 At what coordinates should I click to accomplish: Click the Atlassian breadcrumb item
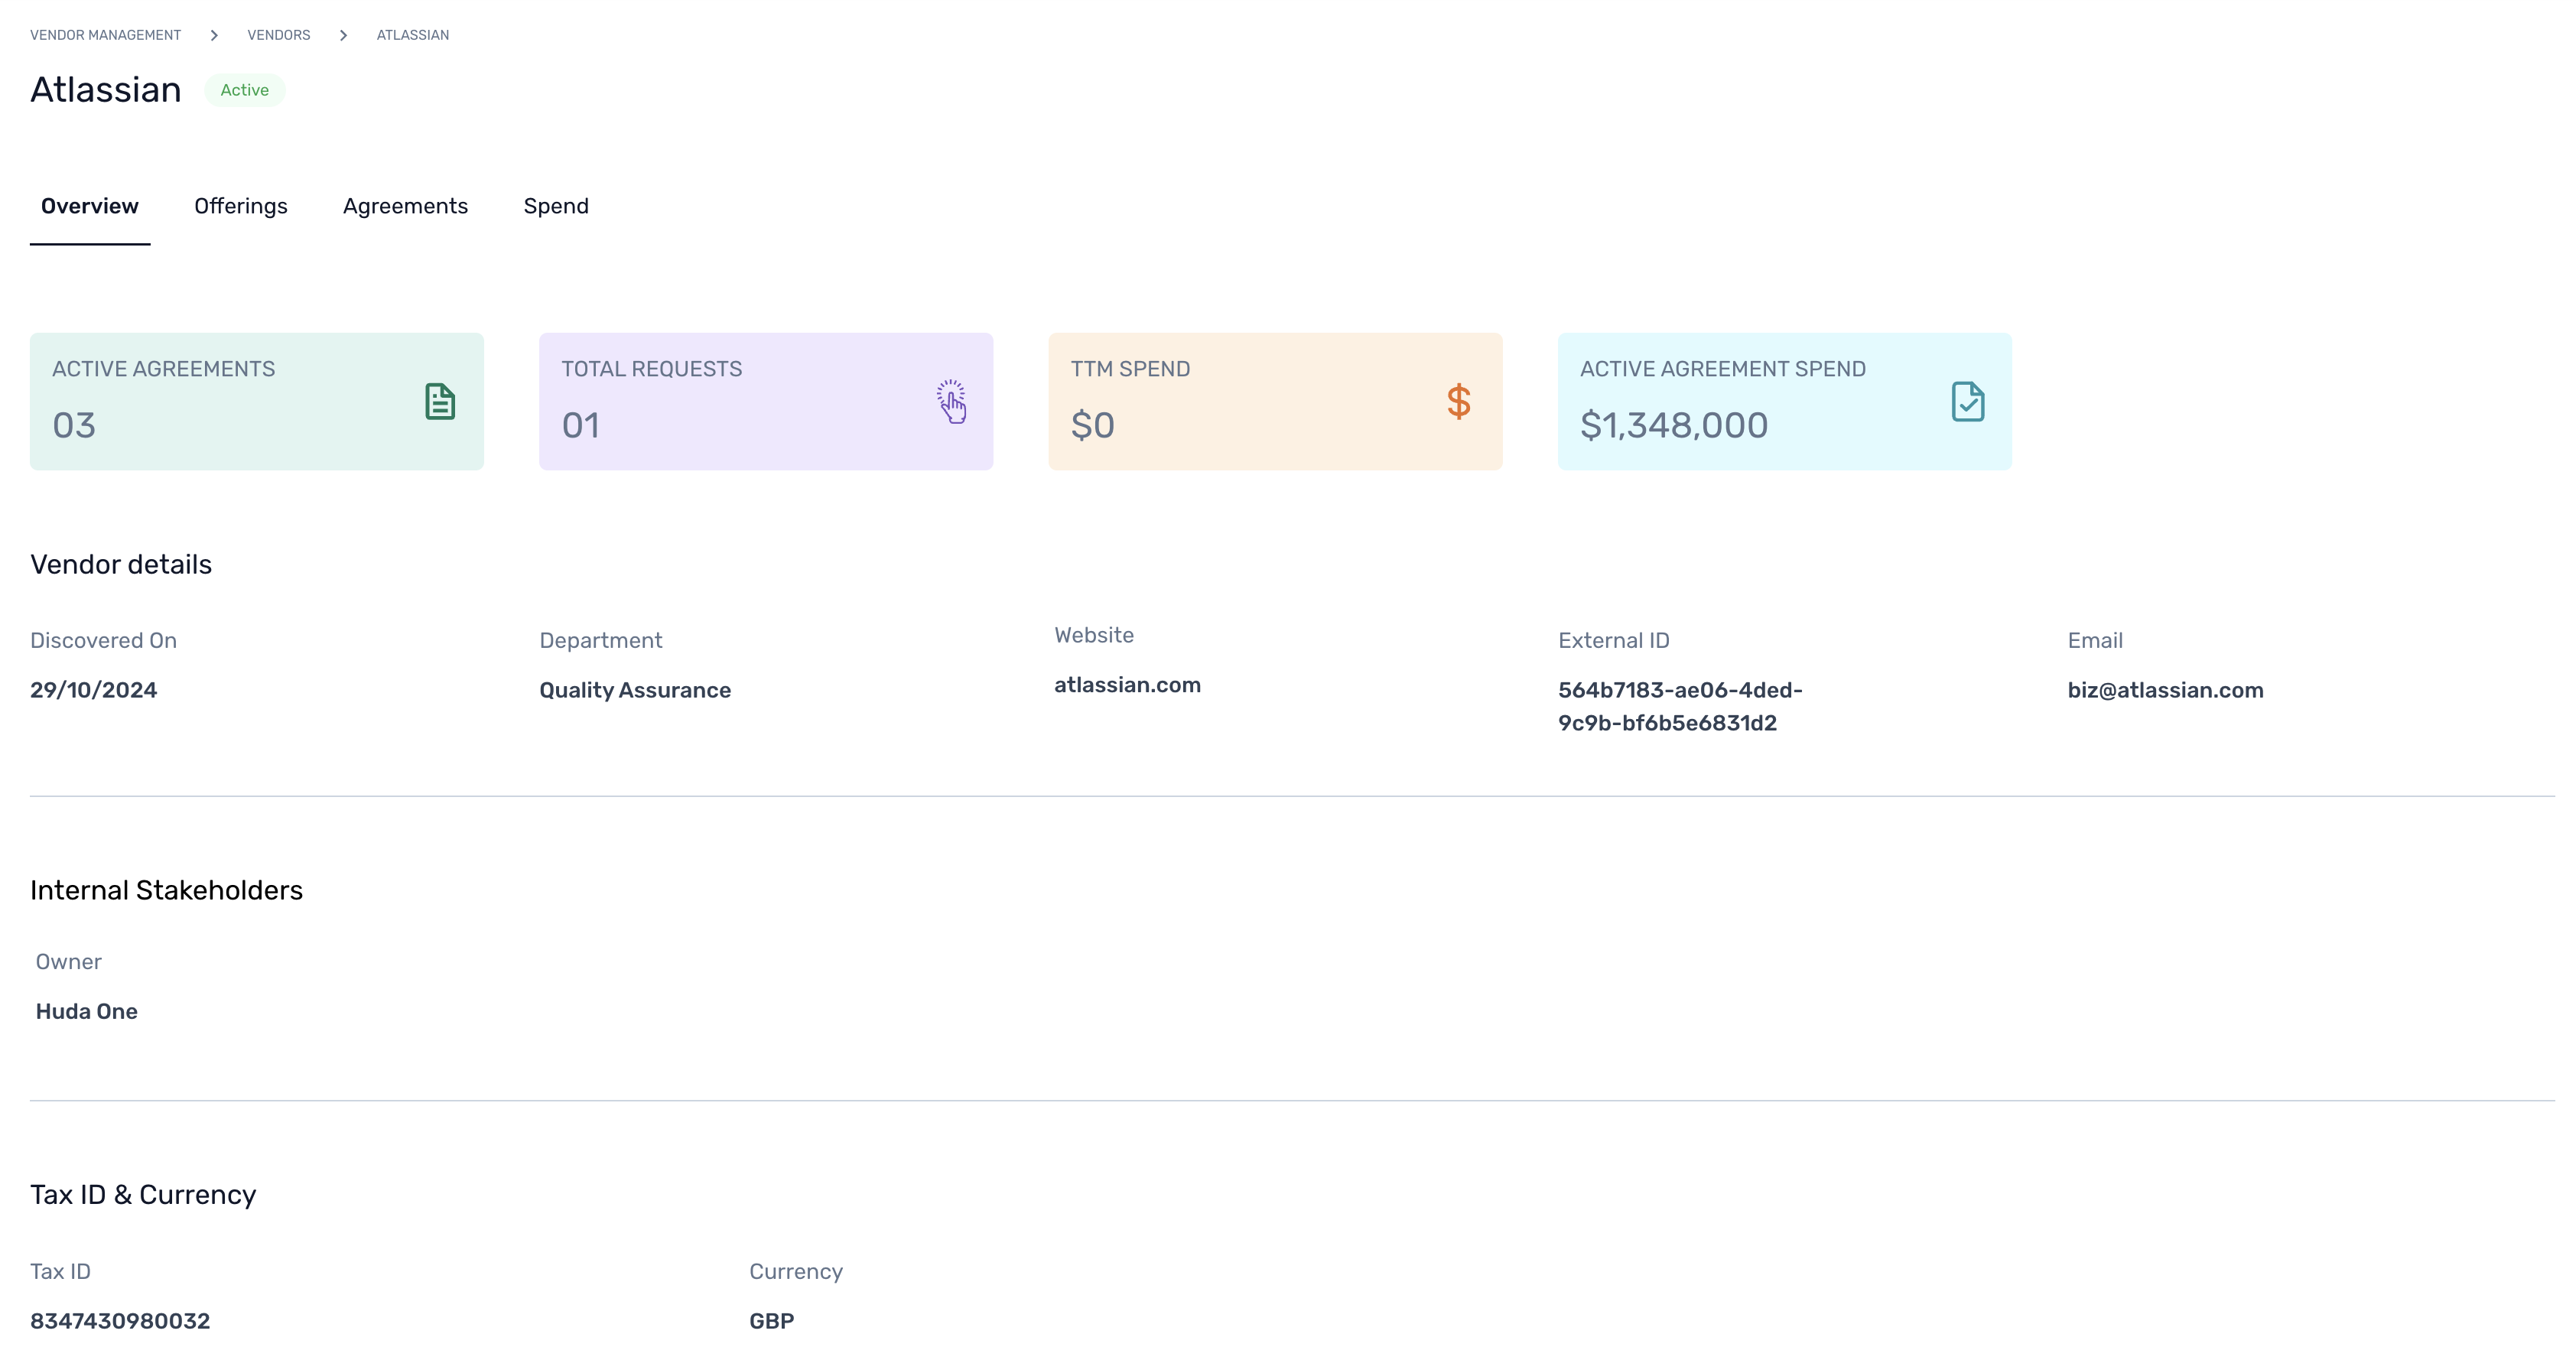pyautogui.click(x=413, y=35)
